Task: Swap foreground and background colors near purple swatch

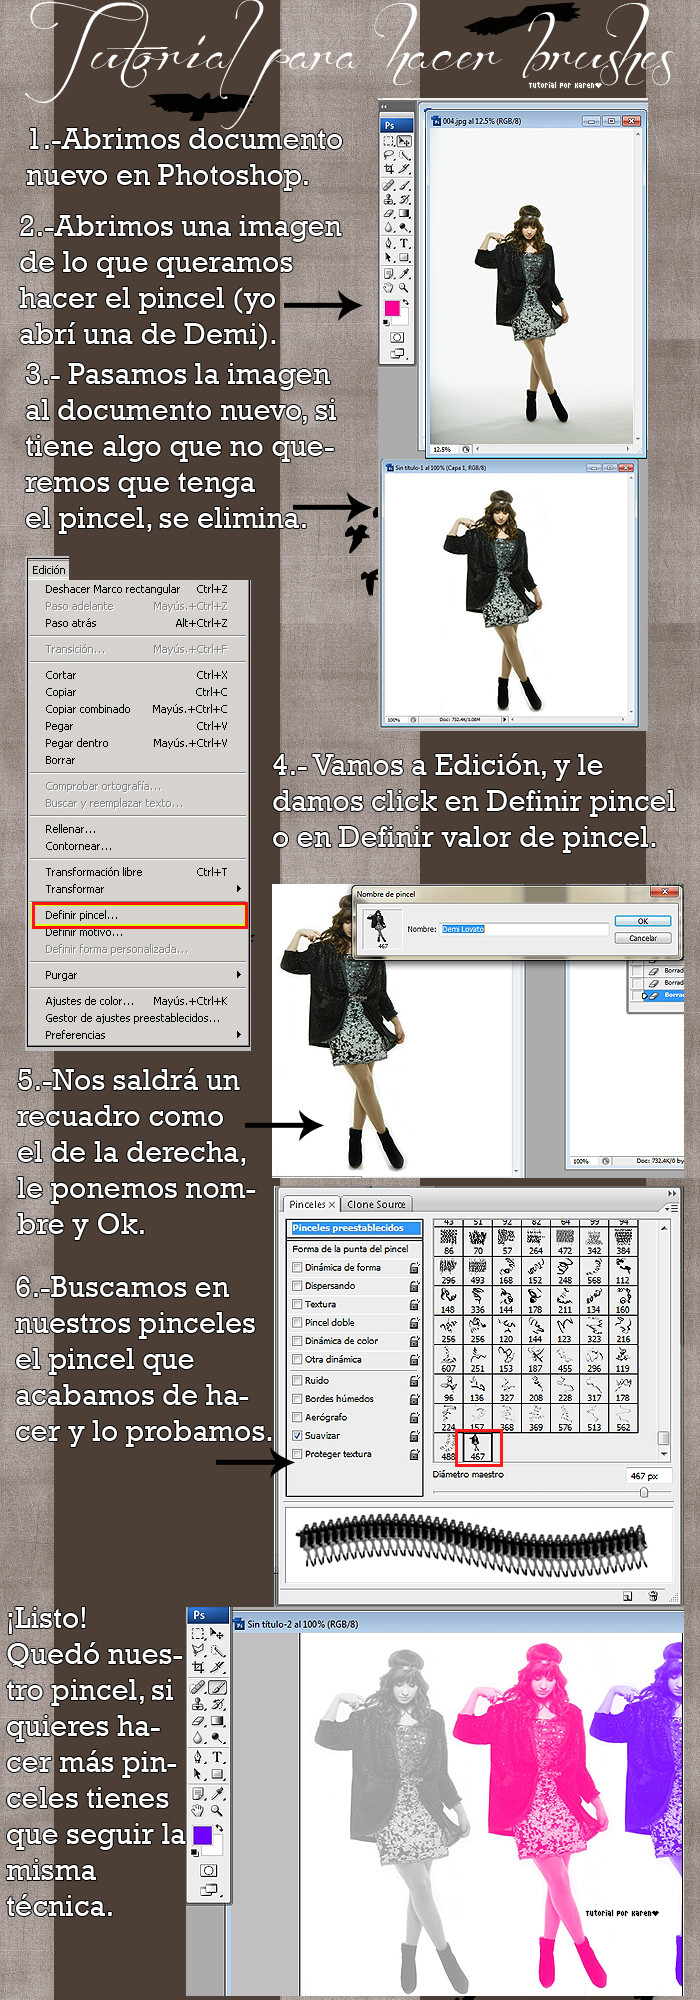Action: (x=219, y=1828)
